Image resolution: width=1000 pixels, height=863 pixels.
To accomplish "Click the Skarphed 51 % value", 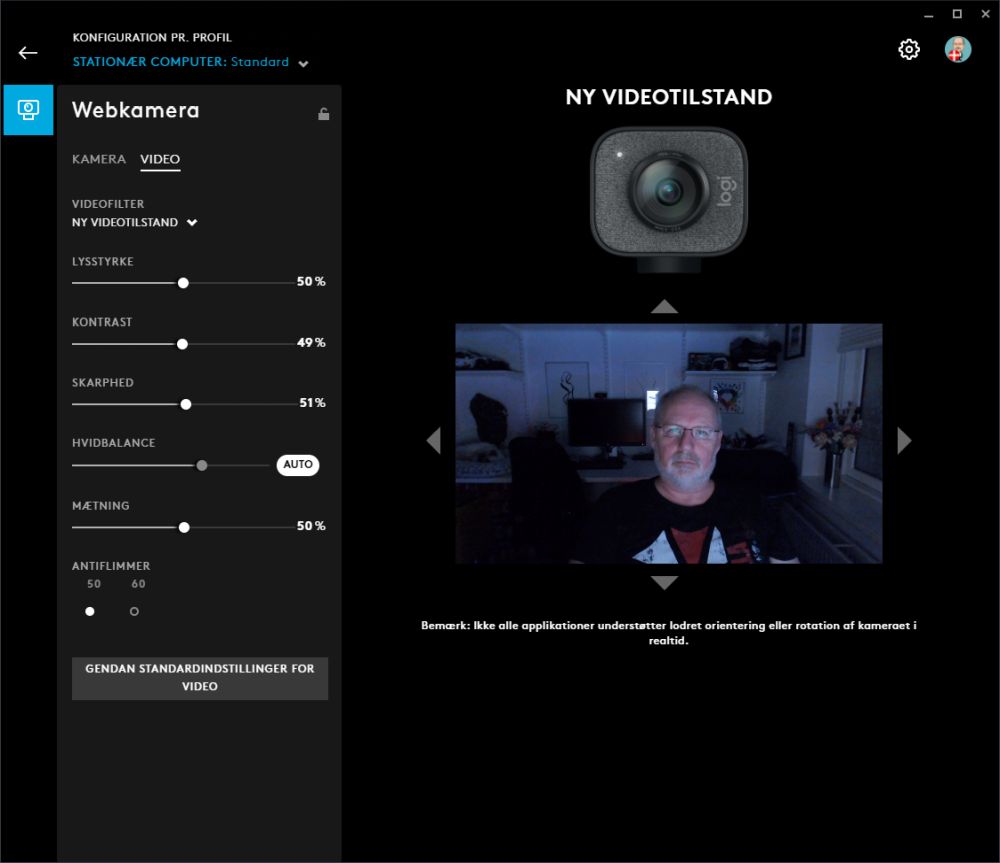I will [x=312, y=402].
